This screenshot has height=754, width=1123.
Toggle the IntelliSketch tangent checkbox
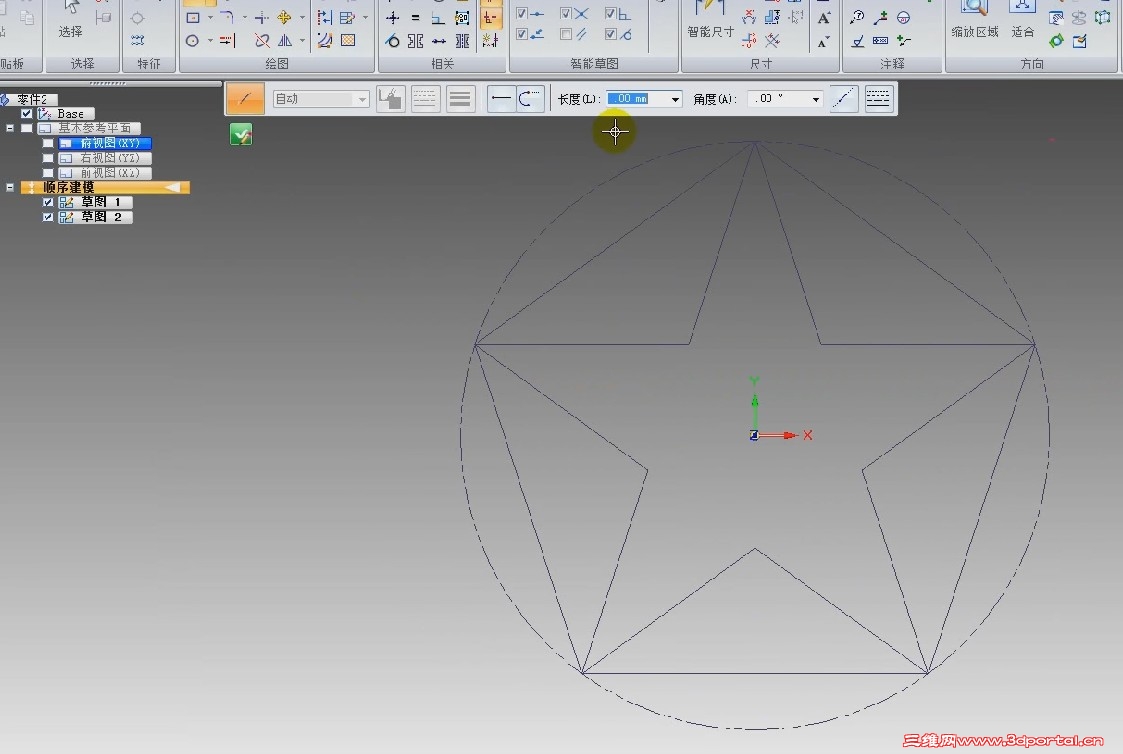tap(610, 34)
